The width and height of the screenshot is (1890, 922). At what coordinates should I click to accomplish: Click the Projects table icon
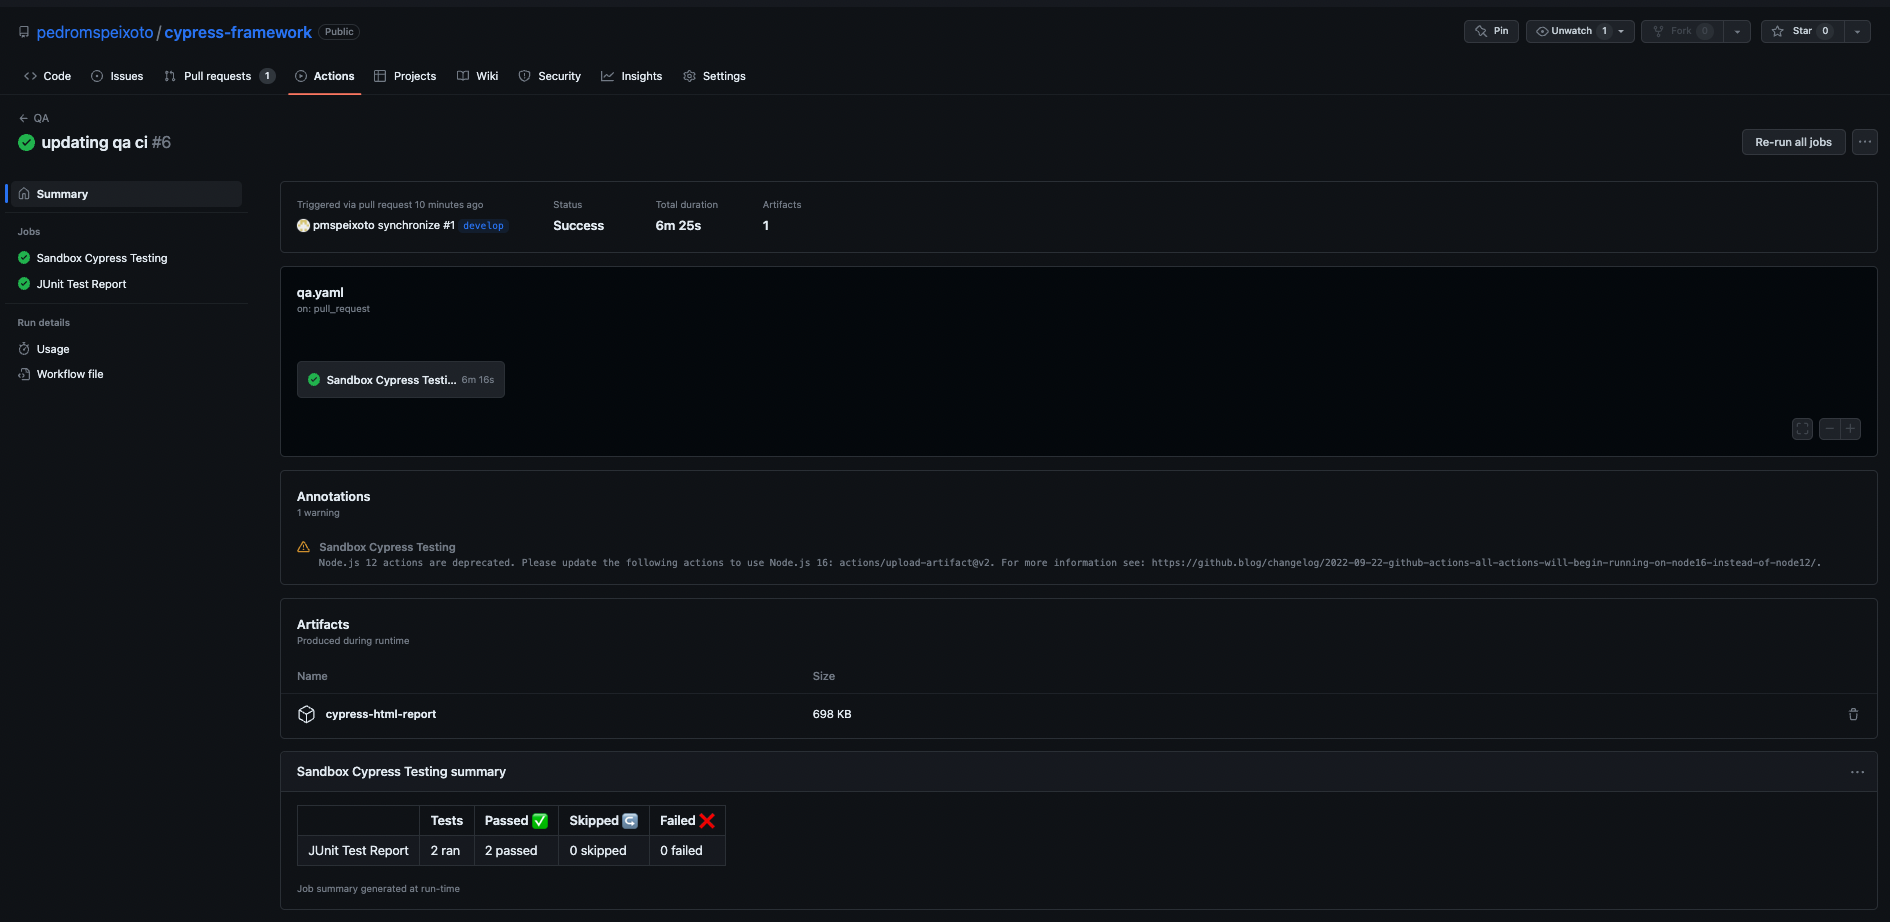coord(380,76)
